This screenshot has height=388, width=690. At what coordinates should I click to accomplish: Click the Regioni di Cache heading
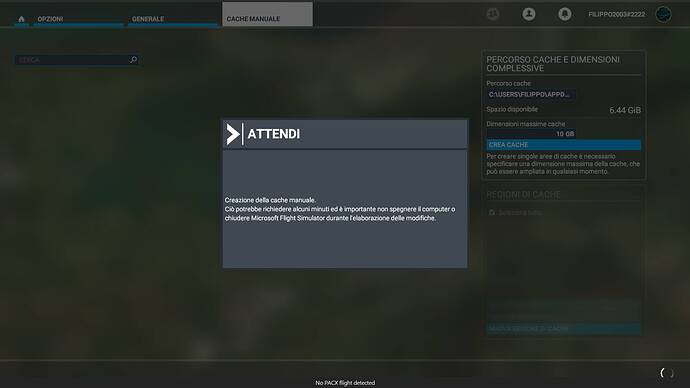click(523, 195)
